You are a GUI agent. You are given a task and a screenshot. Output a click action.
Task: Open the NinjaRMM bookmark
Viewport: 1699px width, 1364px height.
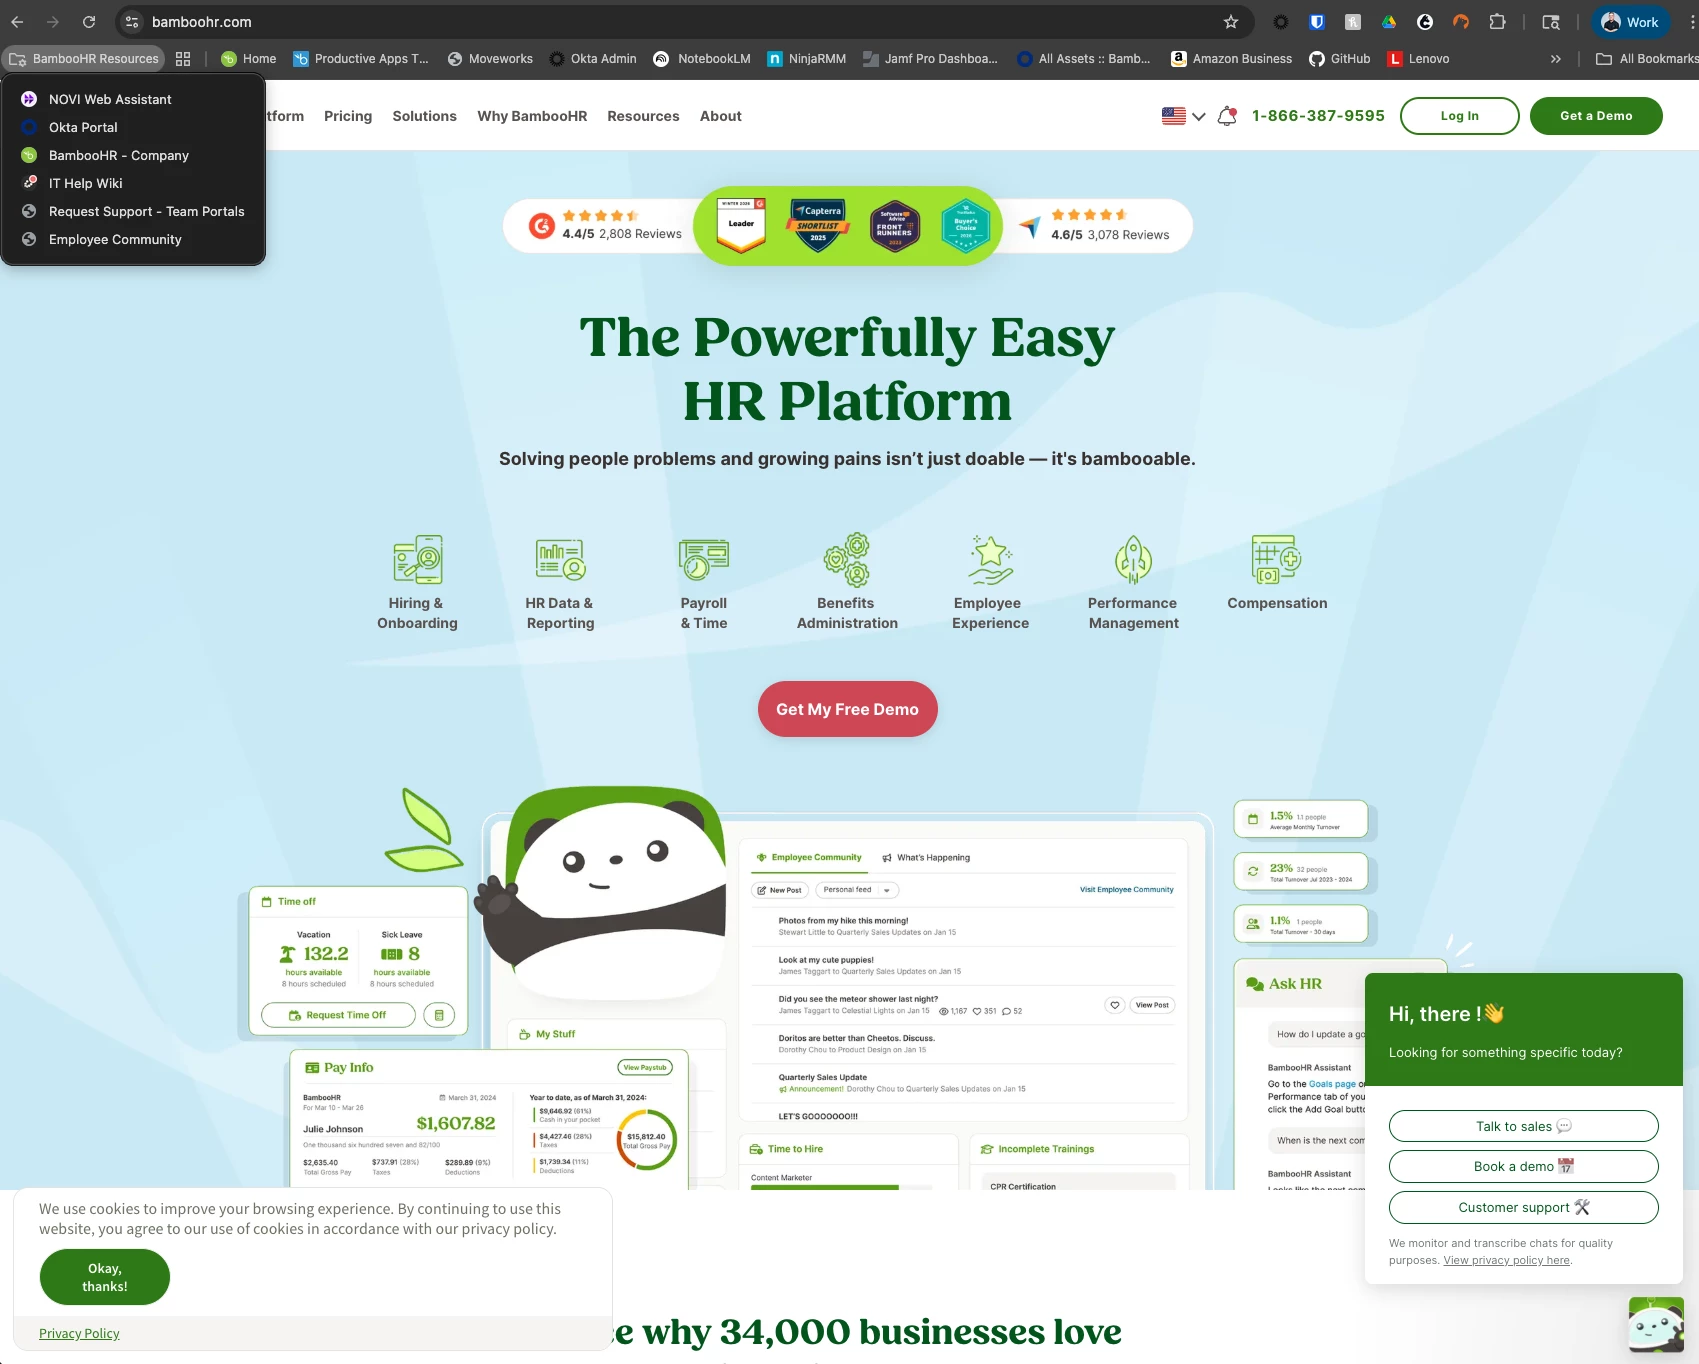click(x=807, y=59)
